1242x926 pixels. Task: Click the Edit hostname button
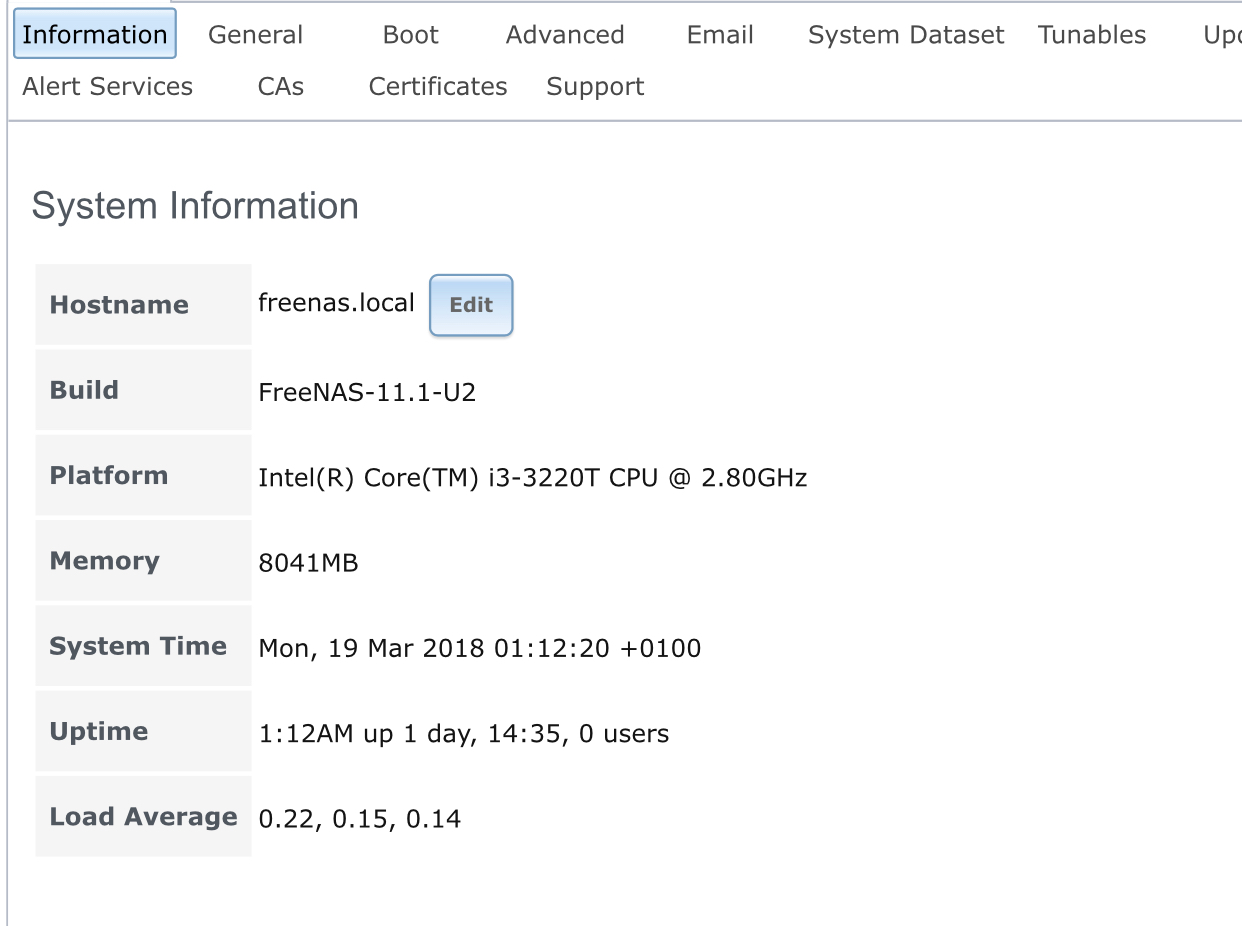coord(471,305)
